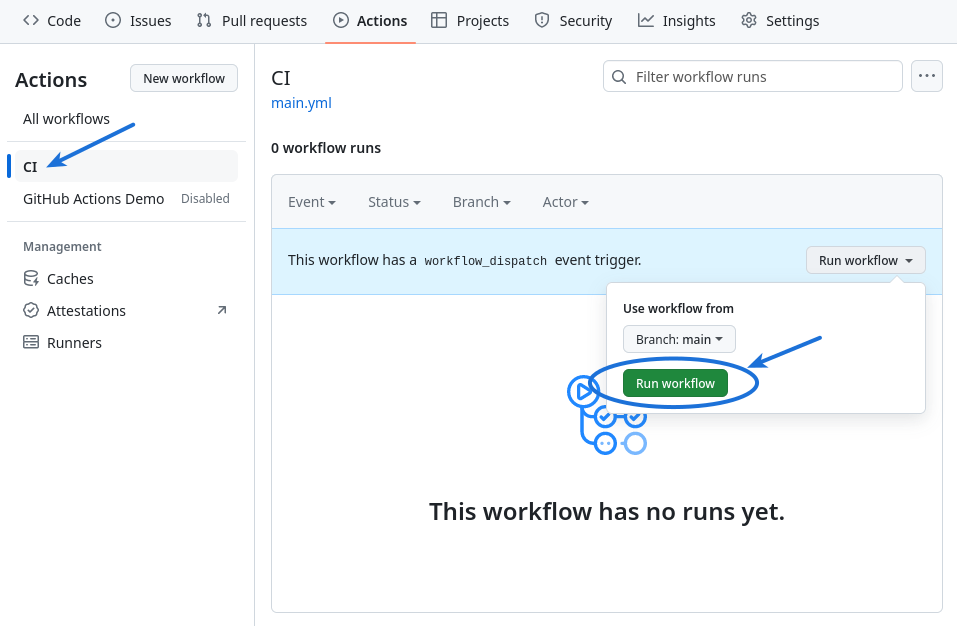Open the Security tab
958x626 pixels.
point(573,21)
